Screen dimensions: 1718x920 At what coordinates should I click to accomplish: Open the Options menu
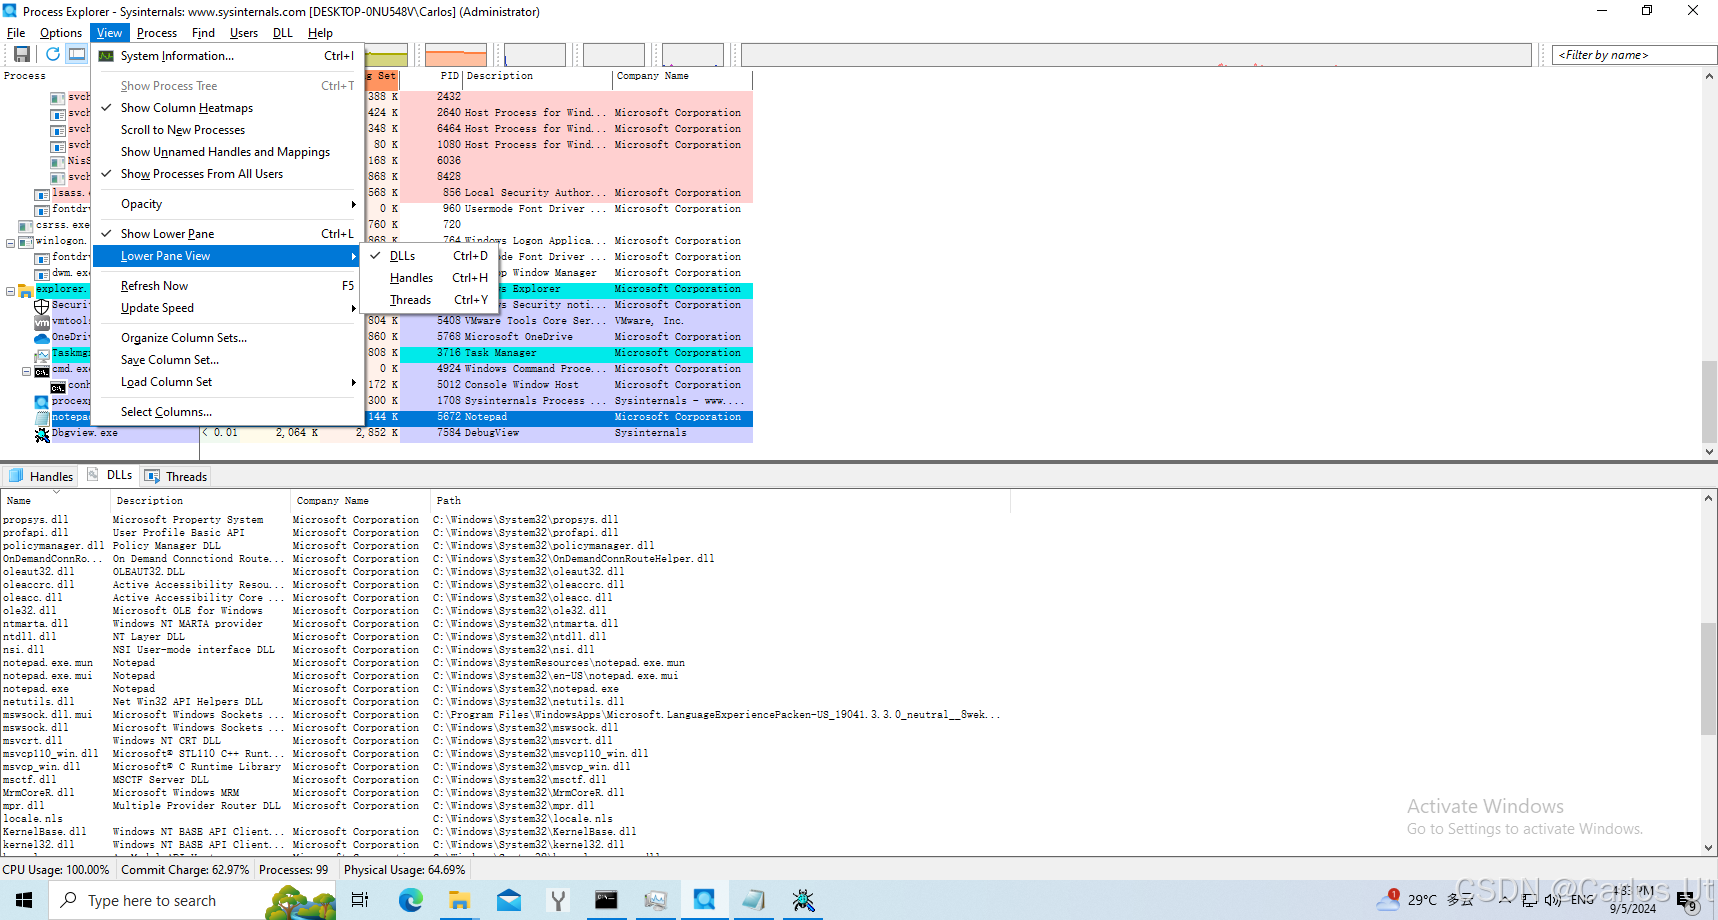tap(61, 33)
